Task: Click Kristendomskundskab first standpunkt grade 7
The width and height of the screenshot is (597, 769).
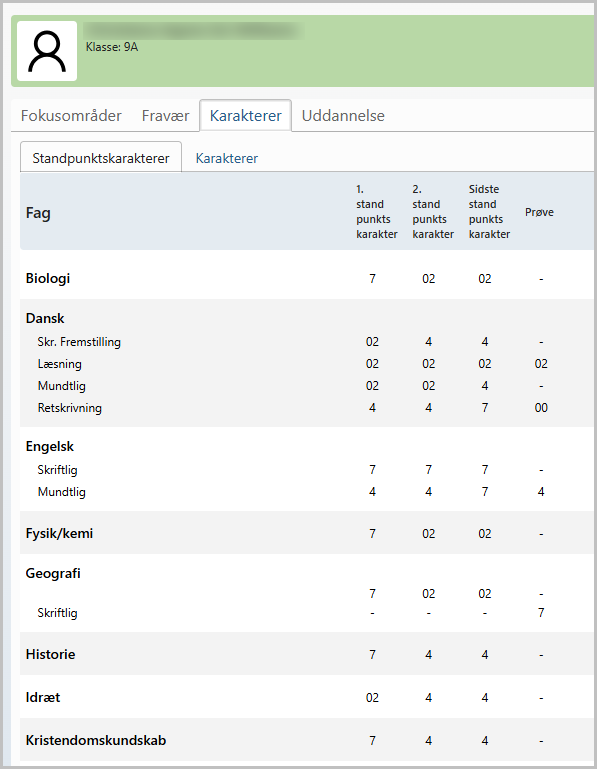Action: 372,741
